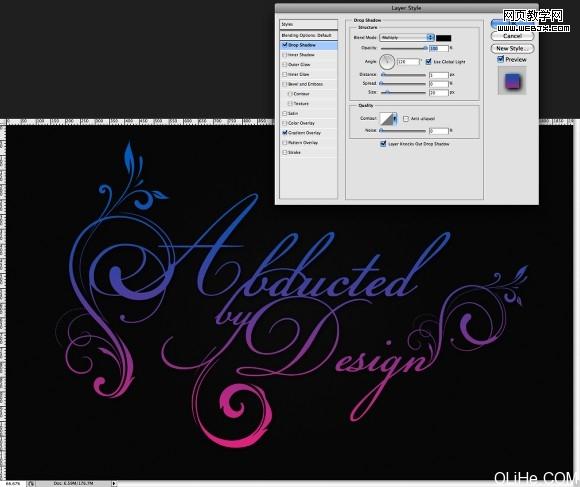Select the Satin row label
580x487 pixels.
coord(293,113)
